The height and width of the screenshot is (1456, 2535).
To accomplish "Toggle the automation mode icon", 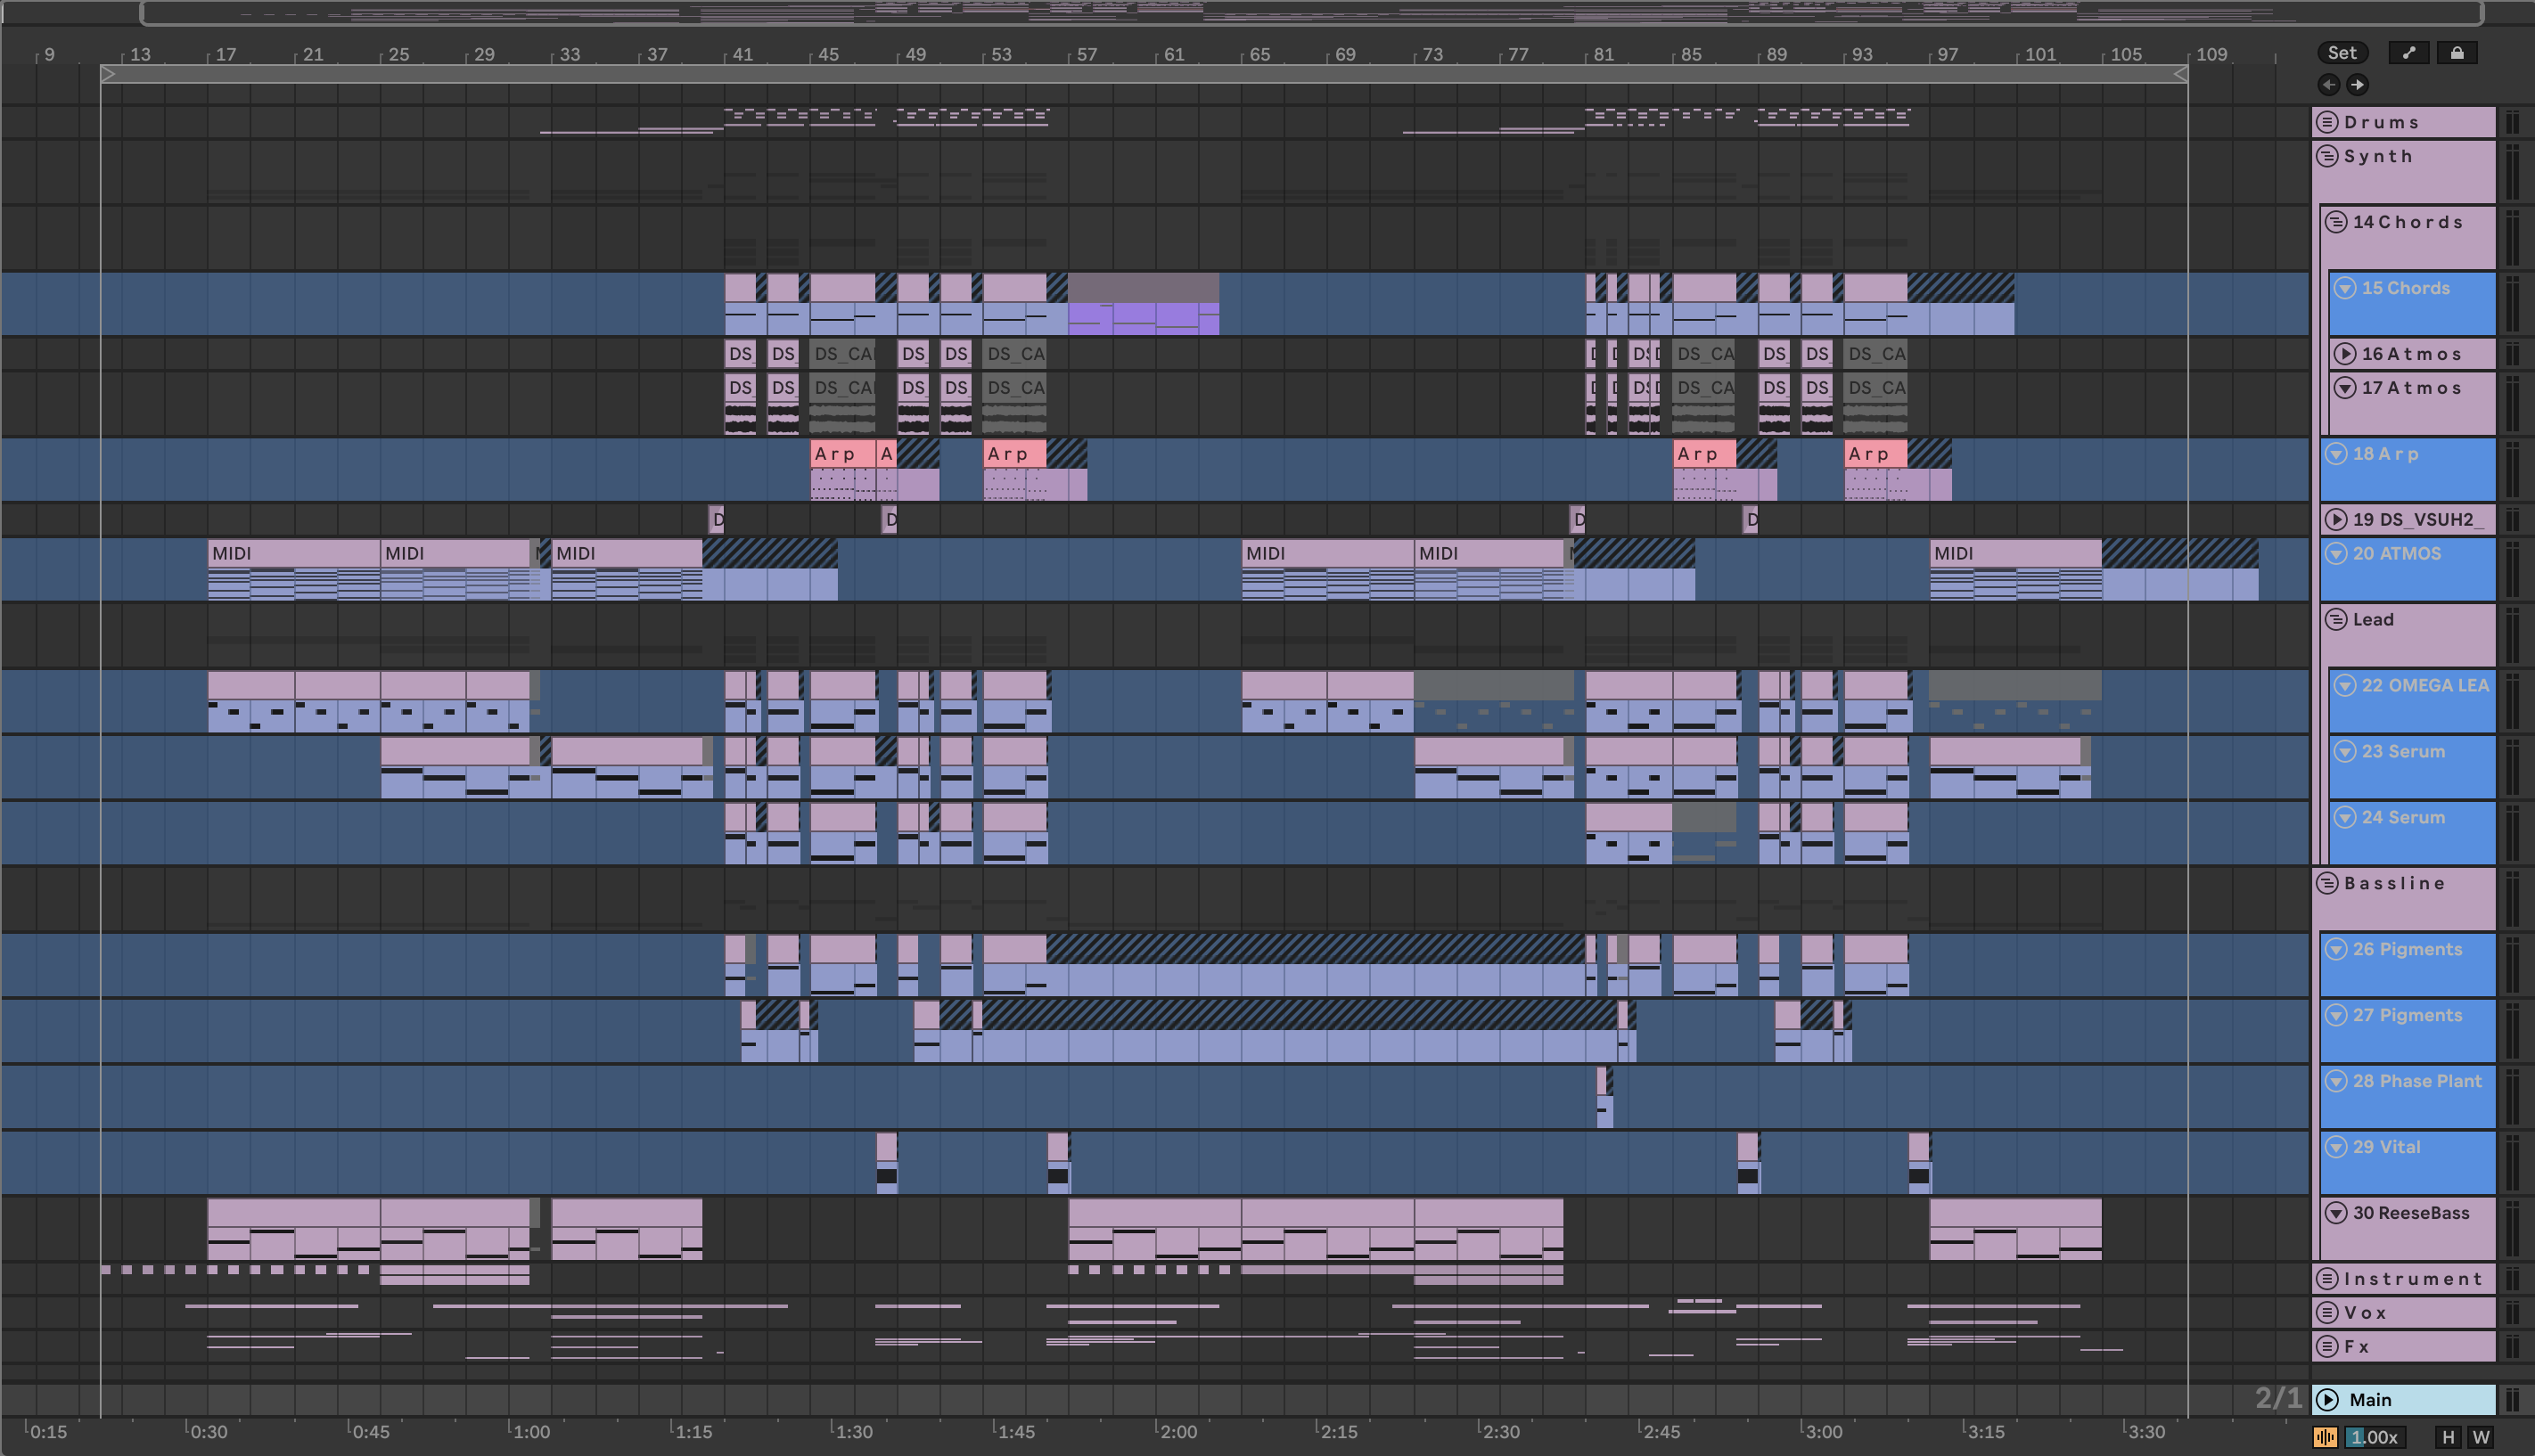I will coord(2409,53).
